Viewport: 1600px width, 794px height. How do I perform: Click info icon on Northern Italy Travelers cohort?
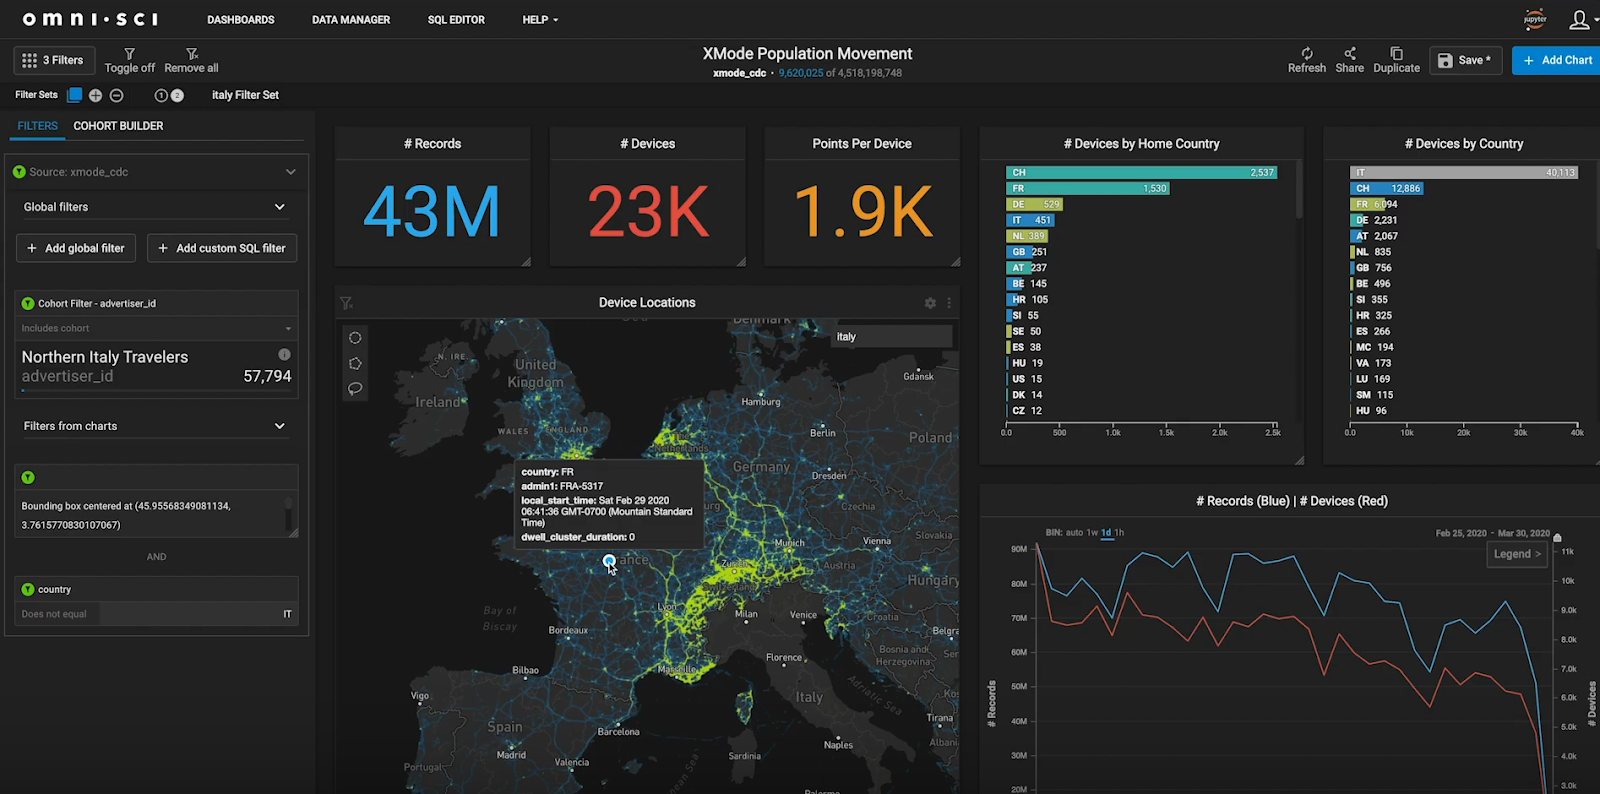coord(284,354)
